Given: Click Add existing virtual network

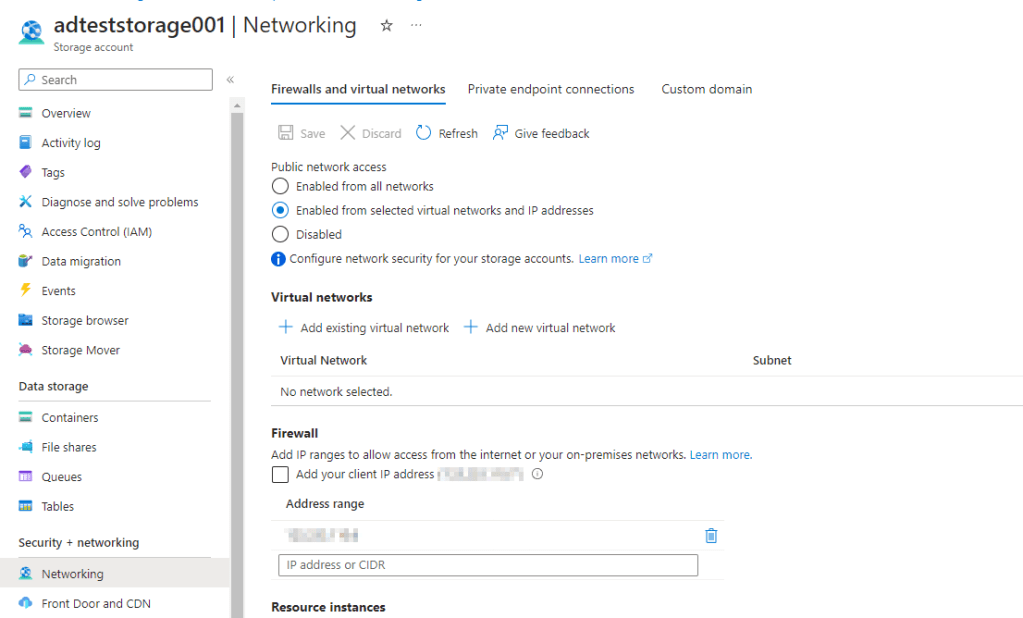Looking at the screenshot, I should [364, 328].
